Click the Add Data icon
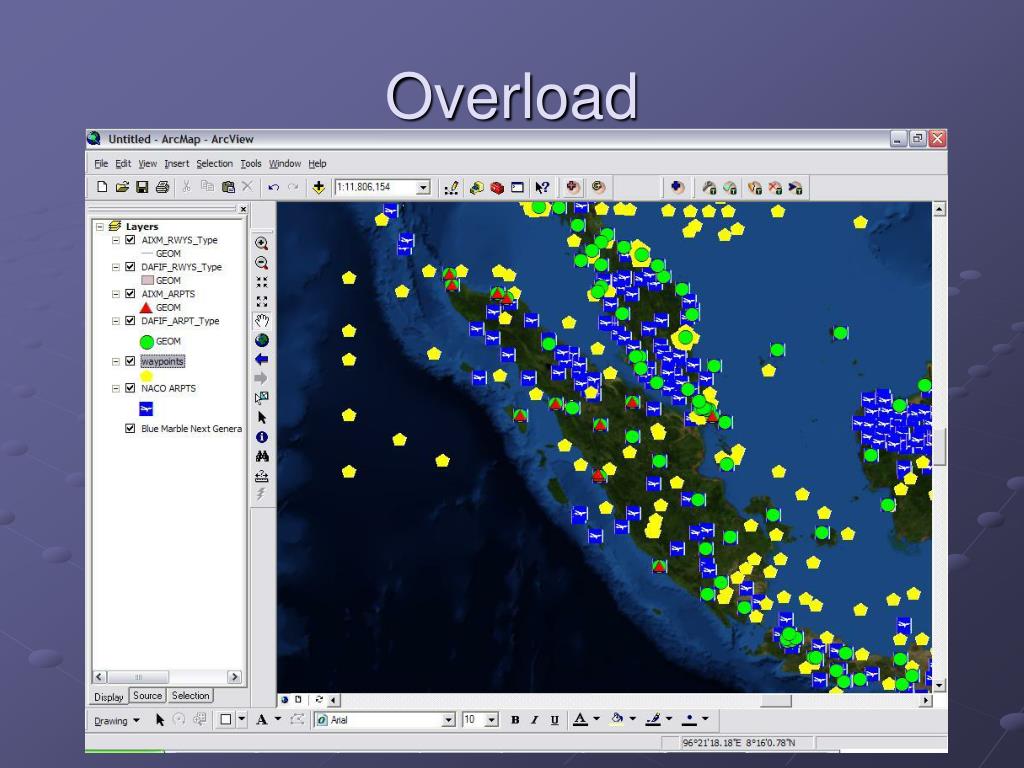Screen dimensions: 1024x768 [x=318, y=187]
